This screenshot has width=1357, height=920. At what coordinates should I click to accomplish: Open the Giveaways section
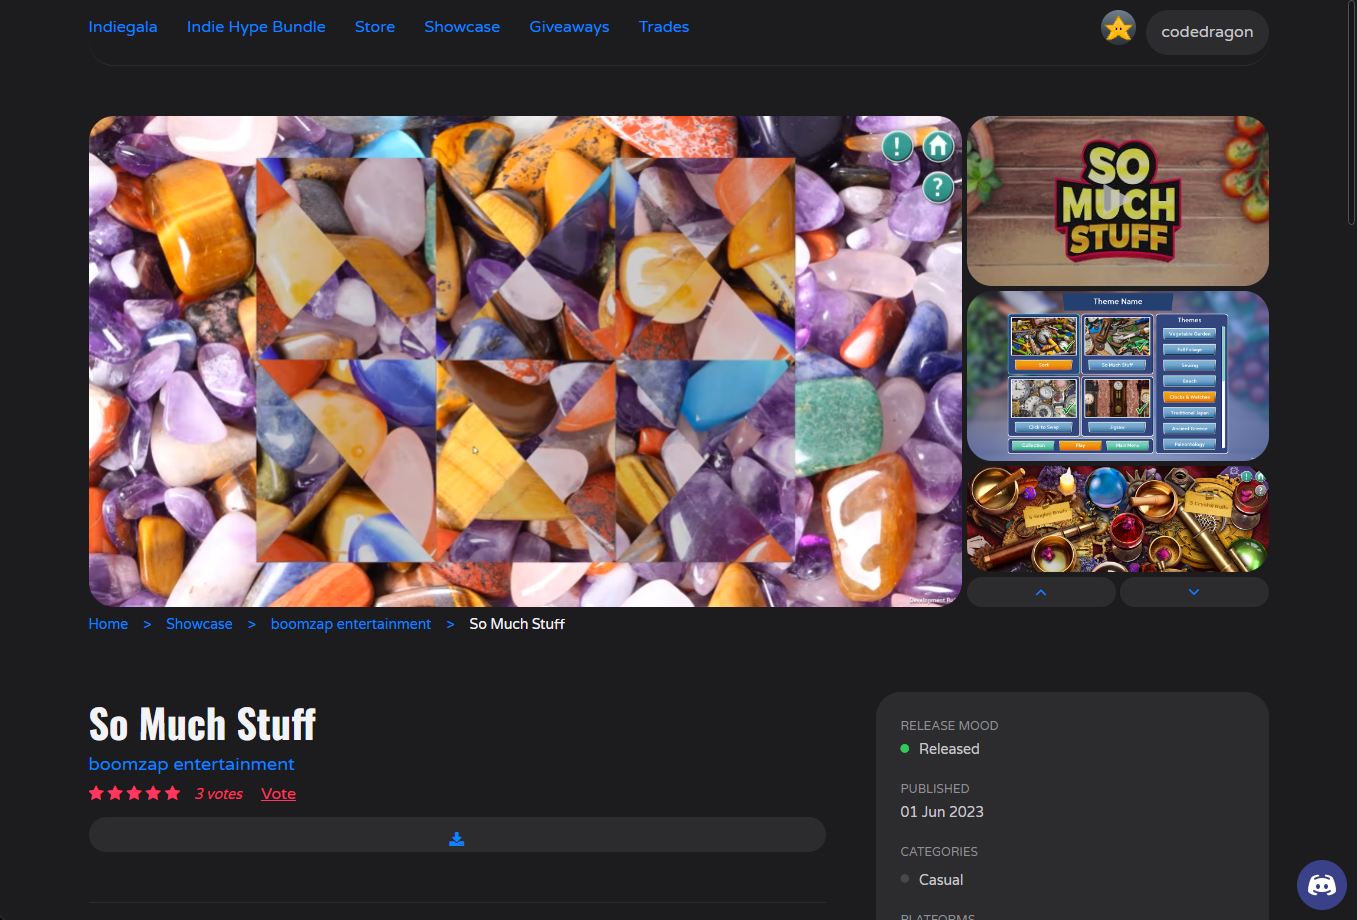click(569, 27)
